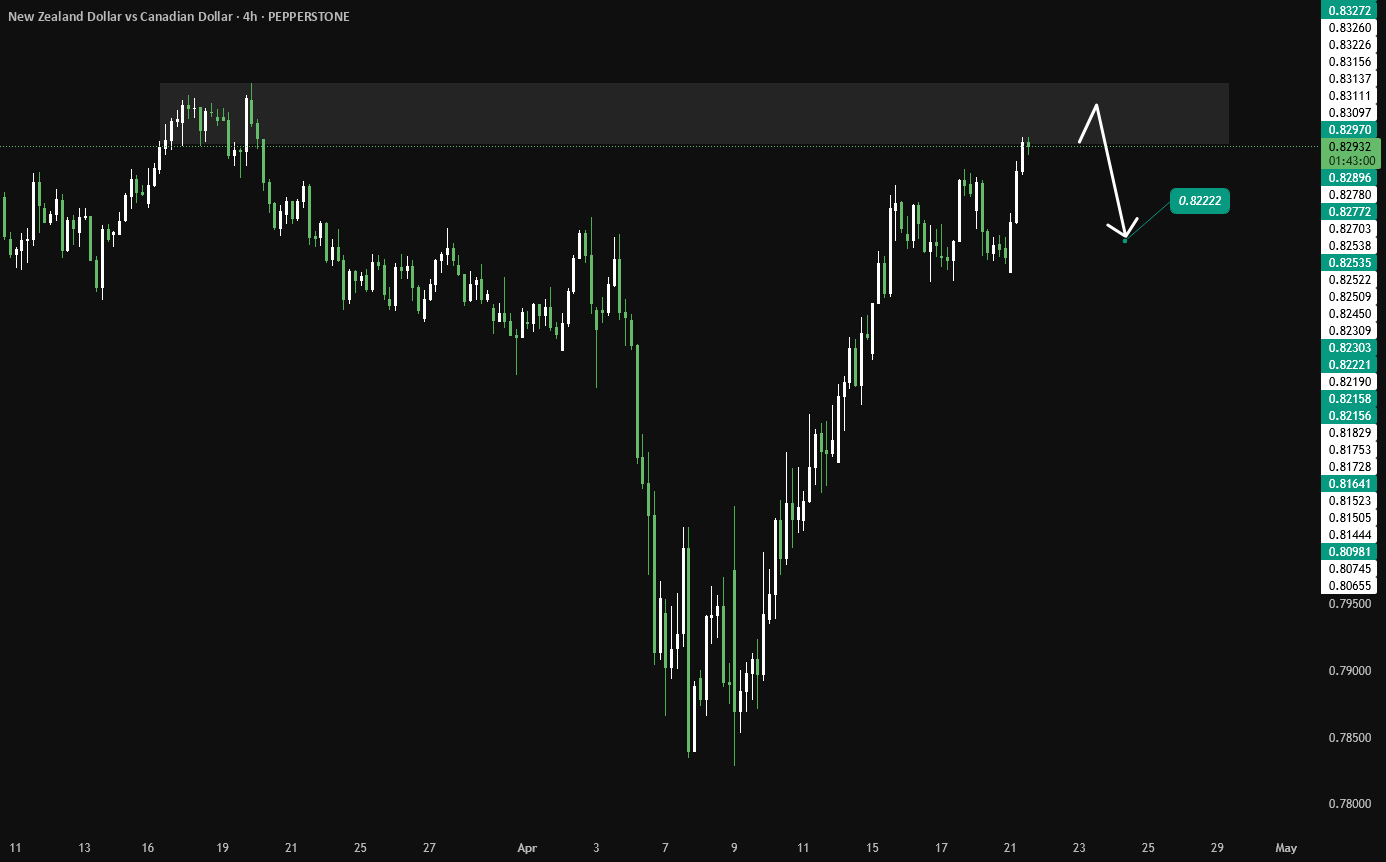The width and height of the screenshot is (1386, 862).
Task: Click the May label on time axis
Action: click(1286, 848)
